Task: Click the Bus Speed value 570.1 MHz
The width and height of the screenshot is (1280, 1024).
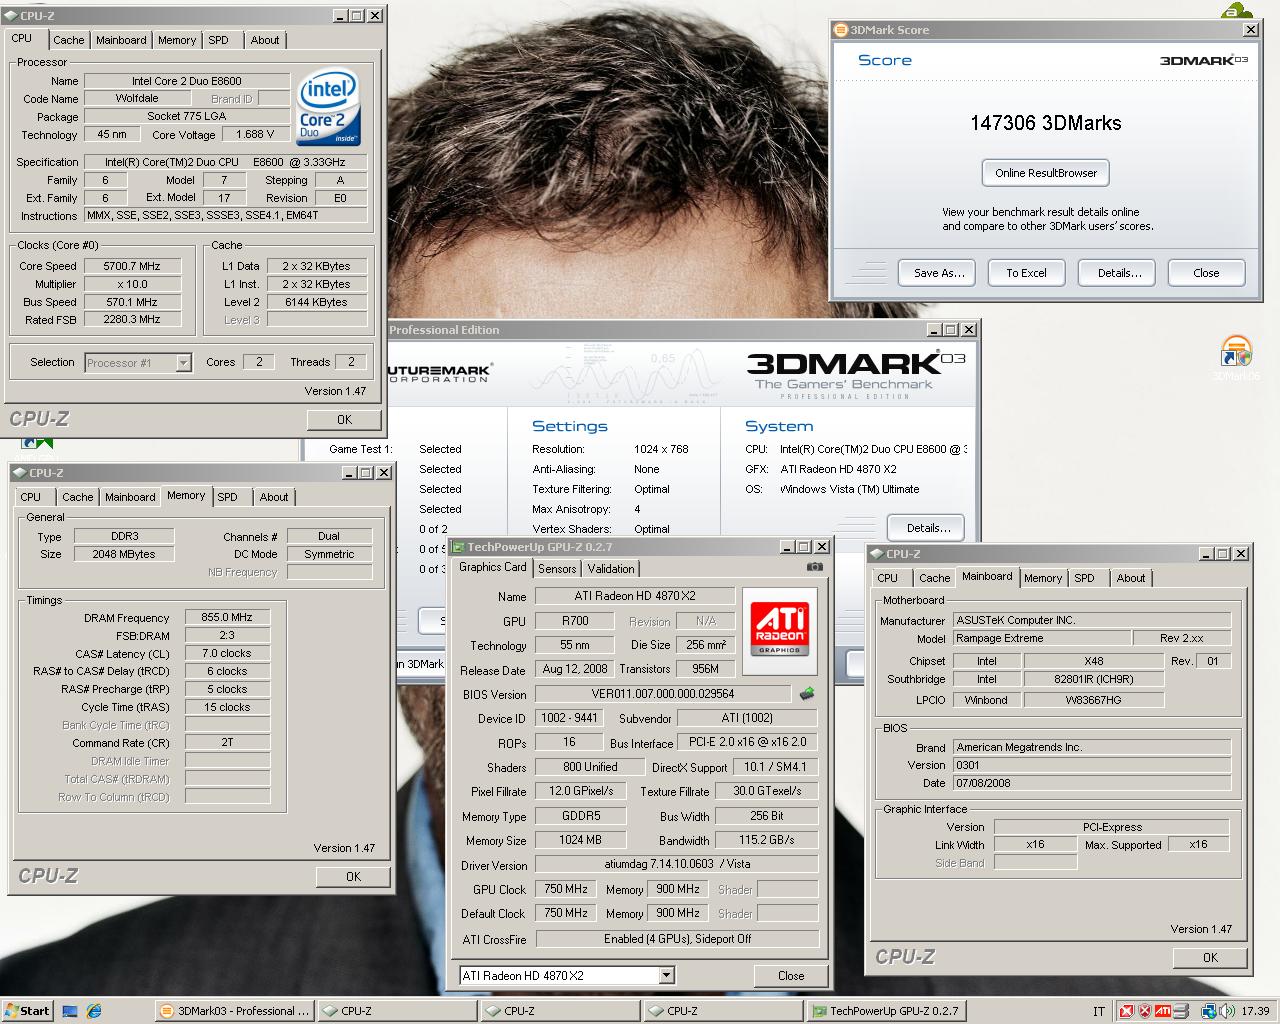Action: pos(132,302)
